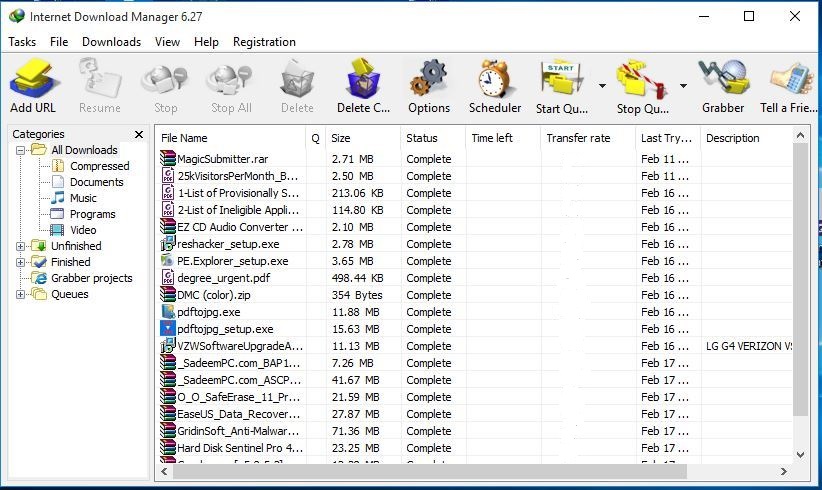This screenshot has width=822, height=490.
Task: Click the Start Queue icon
Action: click(561, 80)
